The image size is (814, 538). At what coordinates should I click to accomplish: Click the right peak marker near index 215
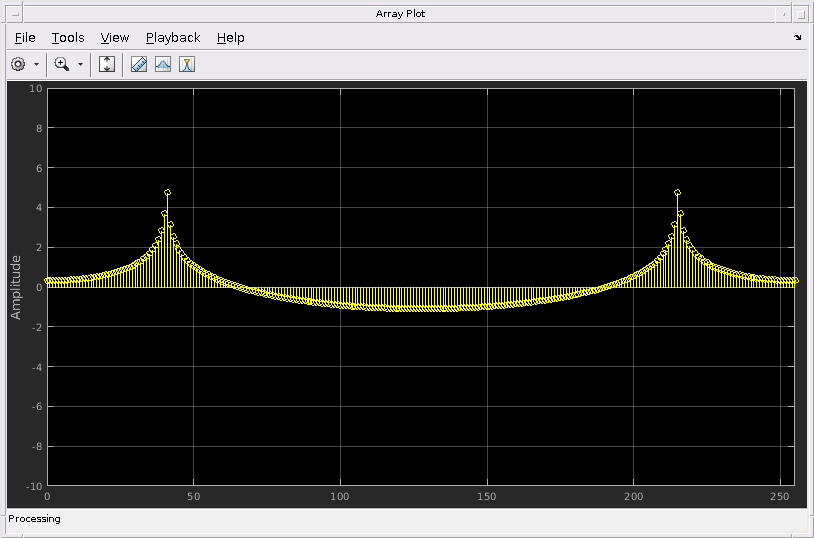click(x=677, y=192)
